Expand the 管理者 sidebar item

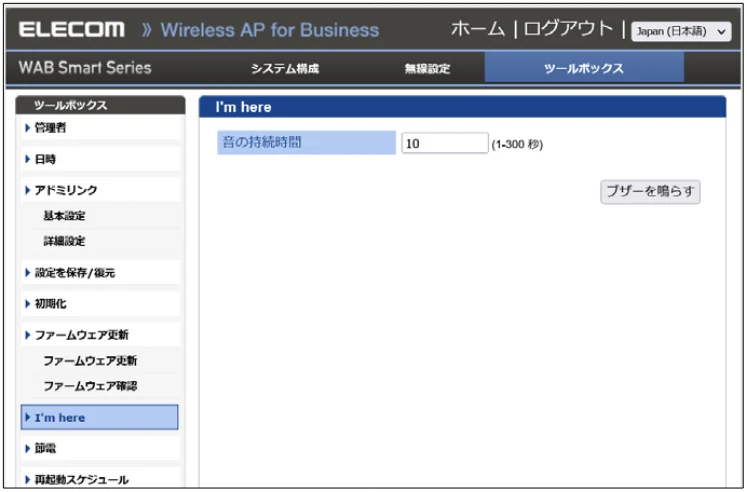coord(101,128)
